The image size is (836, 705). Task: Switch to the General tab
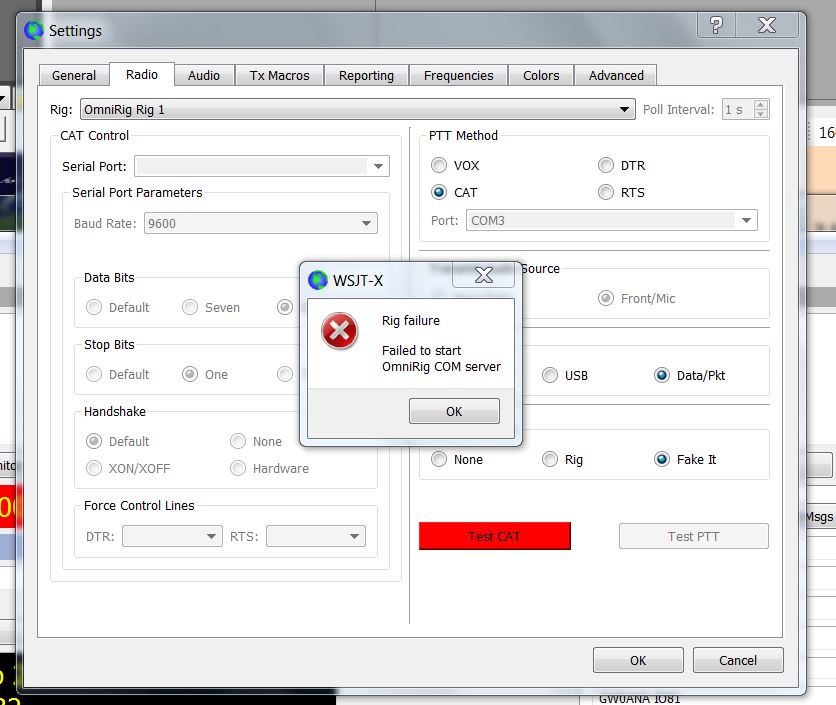coord(74,75)
